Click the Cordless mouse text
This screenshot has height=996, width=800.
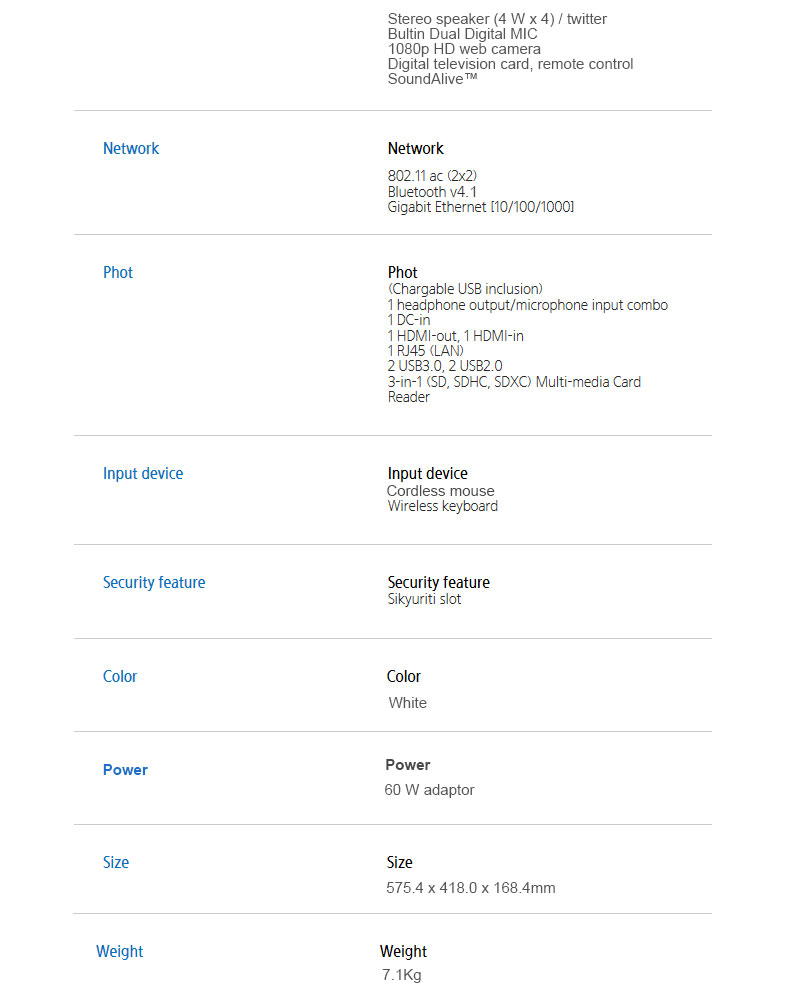coord(441,491)
